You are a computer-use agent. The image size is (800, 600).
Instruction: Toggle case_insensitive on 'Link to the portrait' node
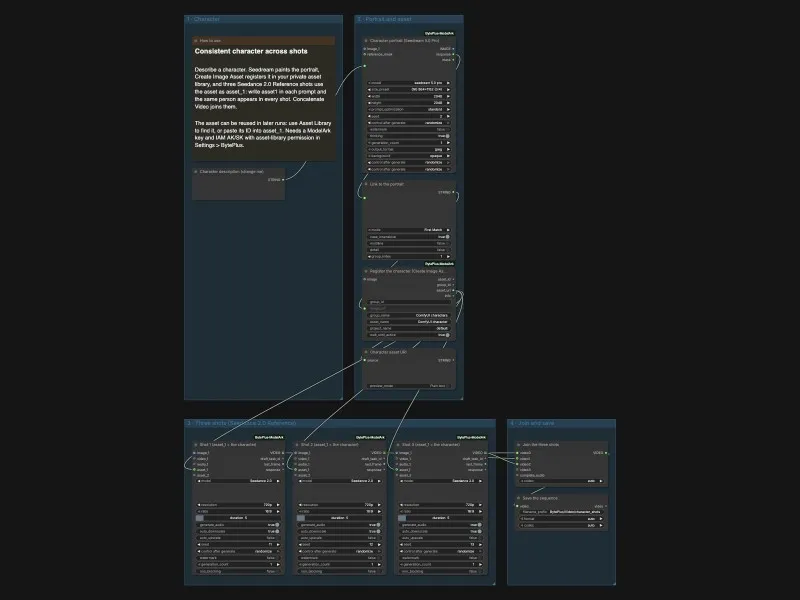click(x=409, y=237)
